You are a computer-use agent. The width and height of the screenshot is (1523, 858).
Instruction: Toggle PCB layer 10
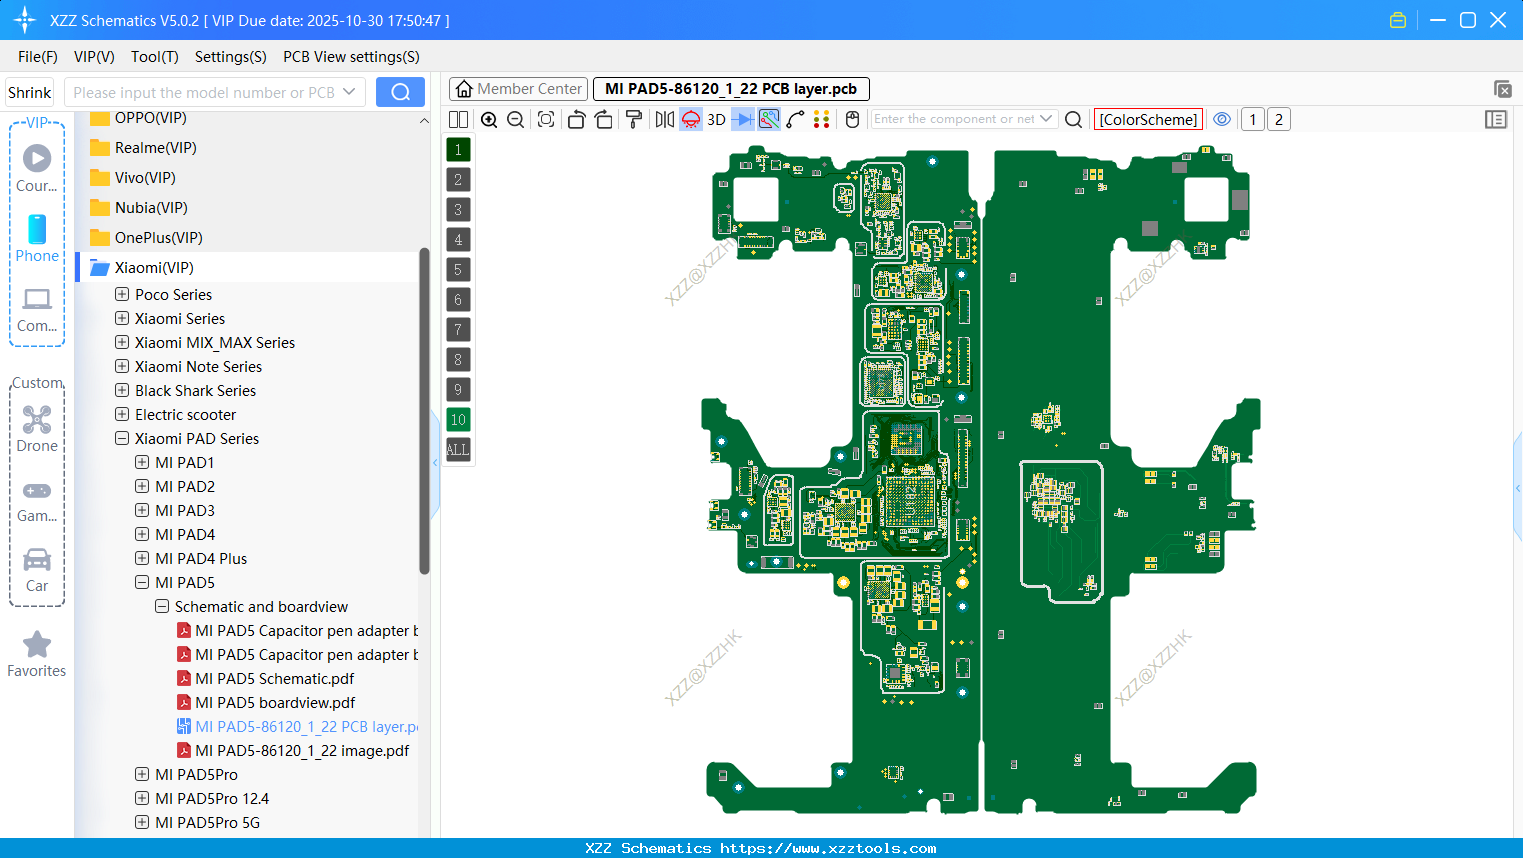(458, 420)
